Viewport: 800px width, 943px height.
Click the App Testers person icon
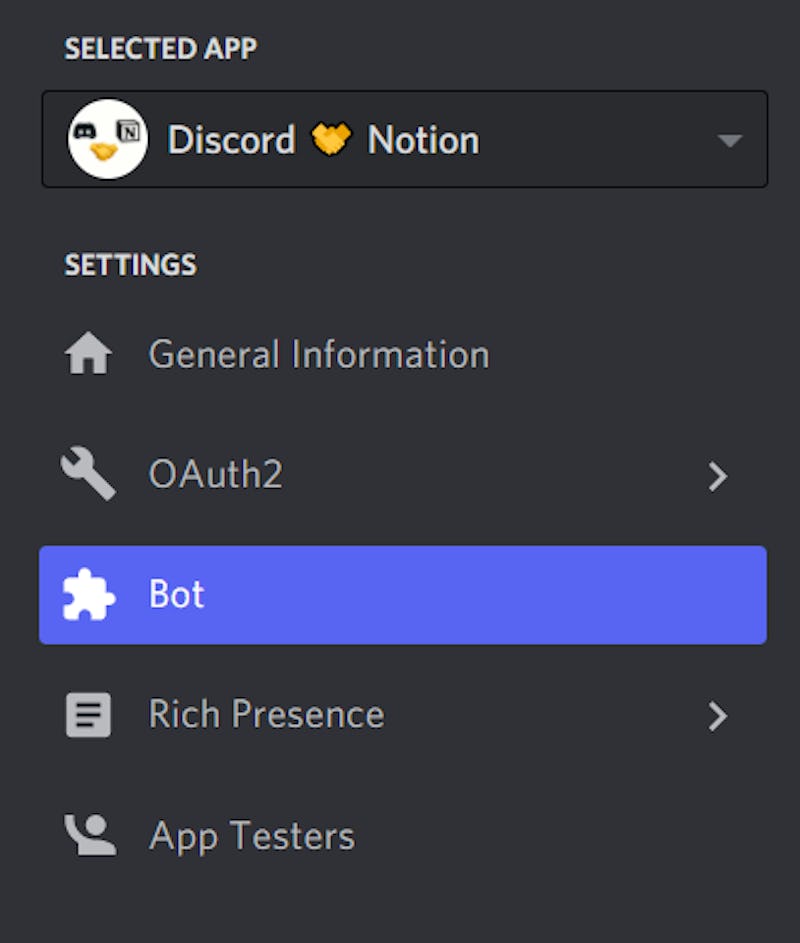(x=90, y=836)
